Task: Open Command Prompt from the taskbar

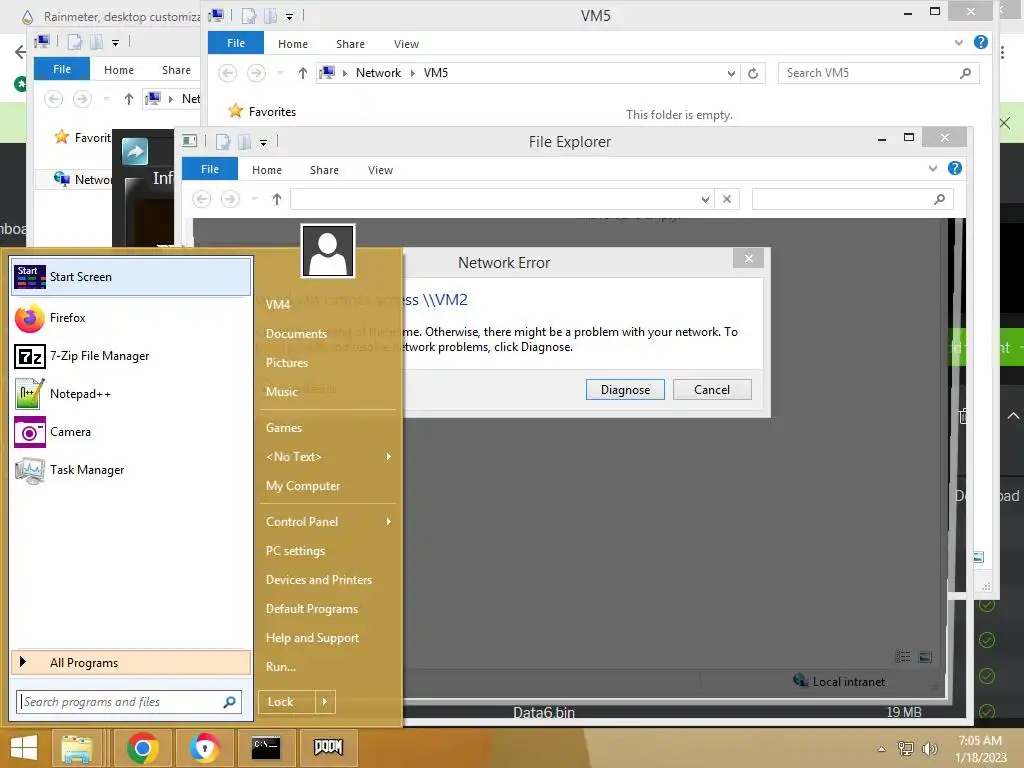Action: 266,748
